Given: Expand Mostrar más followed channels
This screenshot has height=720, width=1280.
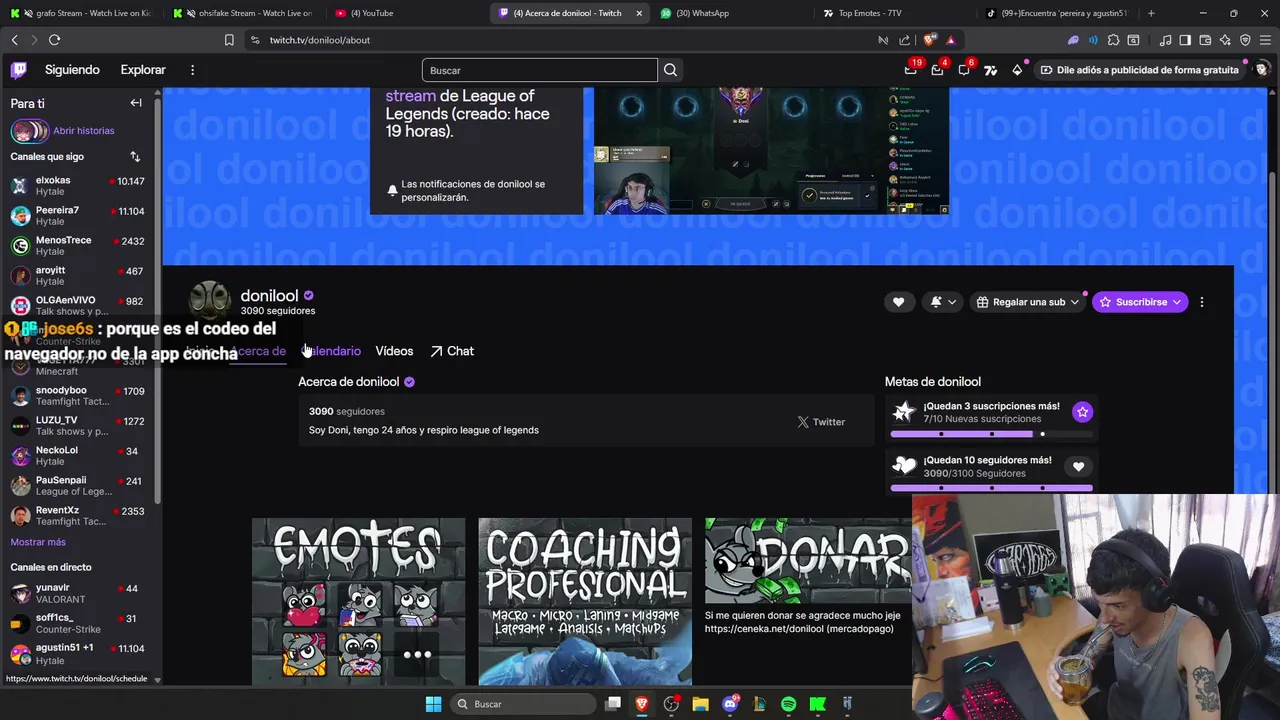Looking at the screenshot, I should [38, 542].
